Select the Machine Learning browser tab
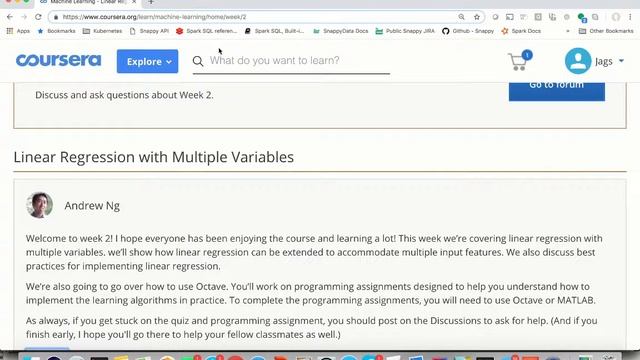This screenshot has width=640, height=360. click(88, 2)
